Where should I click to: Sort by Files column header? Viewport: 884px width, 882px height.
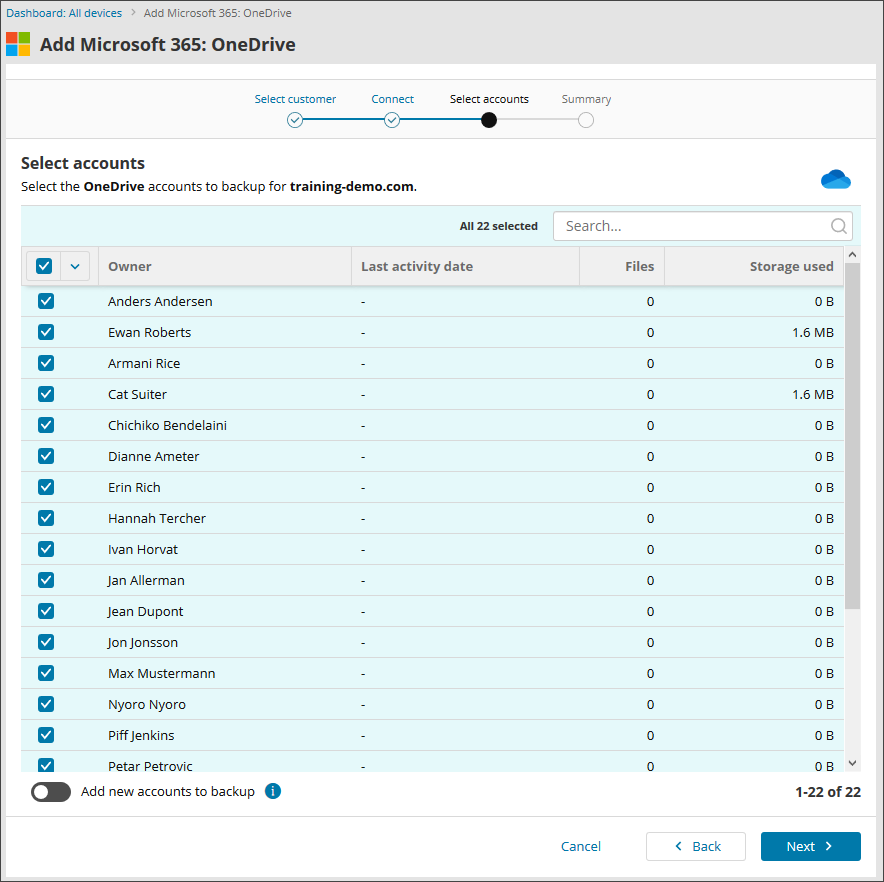(x=622, y=266)
